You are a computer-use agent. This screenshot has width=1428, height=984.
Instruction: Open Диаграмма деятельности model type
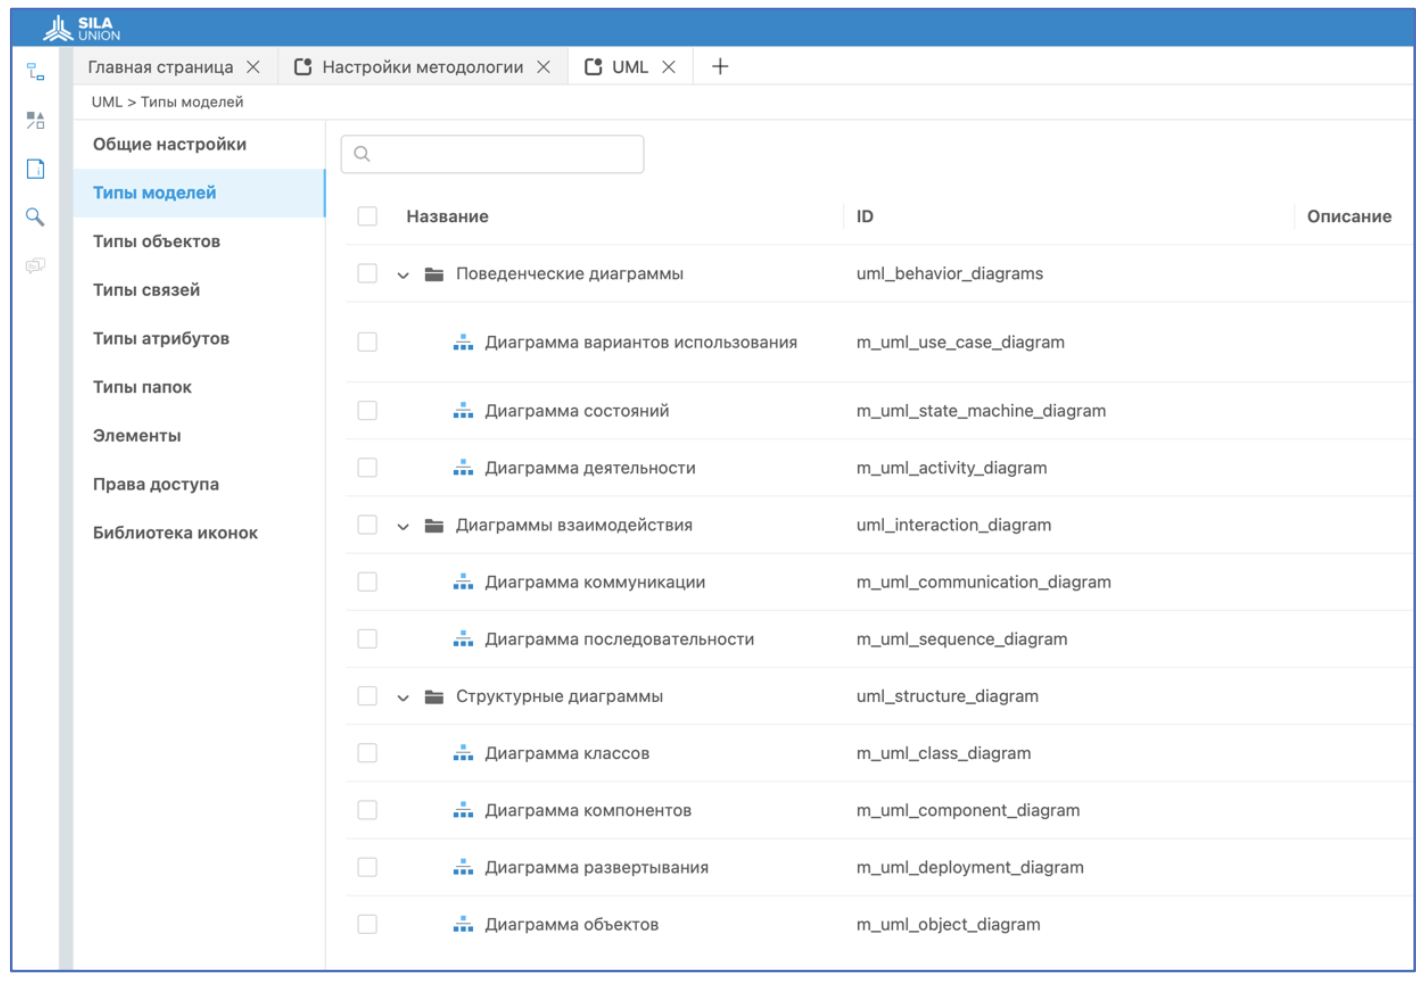(590, 468)
